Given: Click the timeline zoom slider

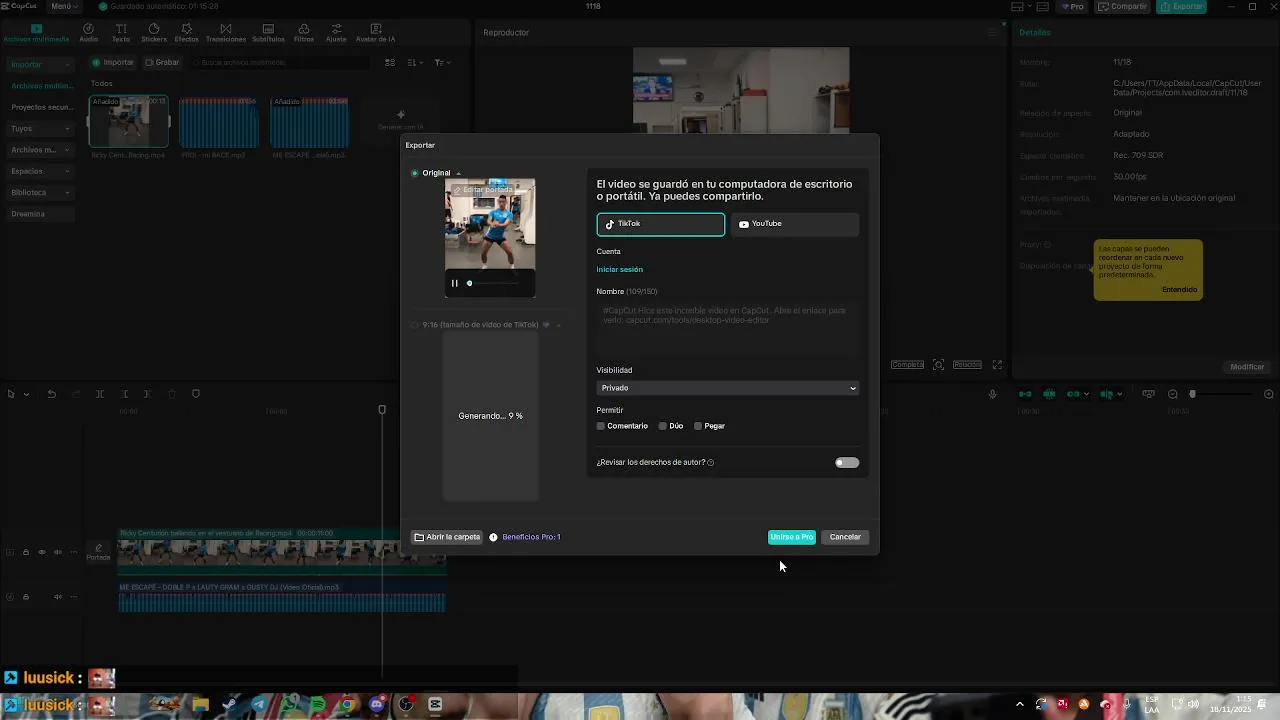Looking at the screenshot, I should pyautogui.click(x=1220, y=394).
